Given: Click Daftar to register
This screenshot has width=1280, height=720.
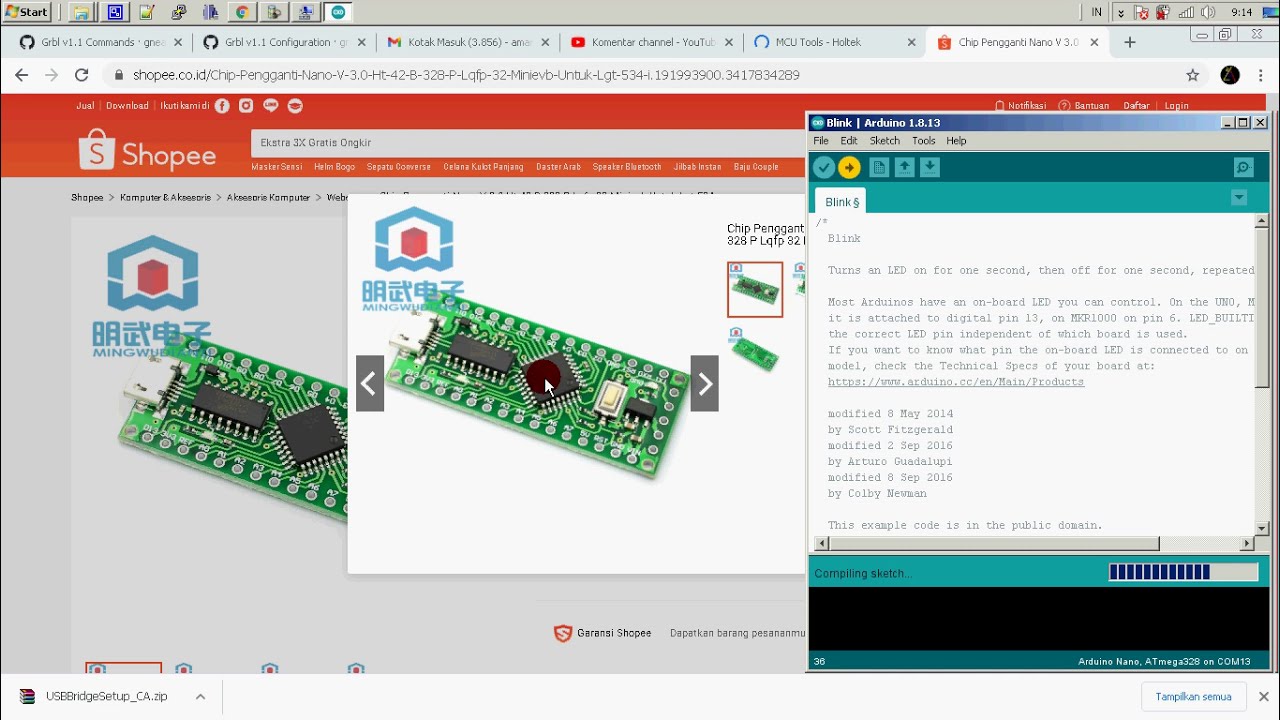Looking at the screenshot, I should click(1136, 106).
